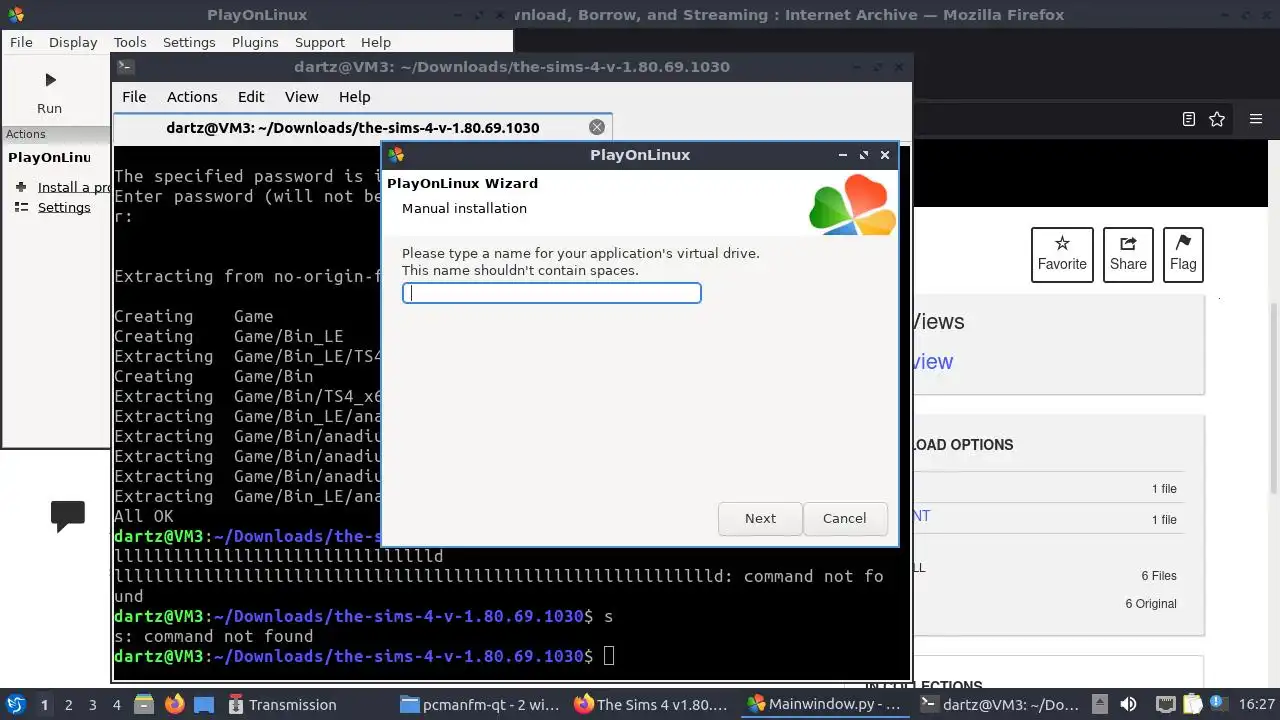
Task: Click the terminal window title bar icon
Action: click(125, 67)
